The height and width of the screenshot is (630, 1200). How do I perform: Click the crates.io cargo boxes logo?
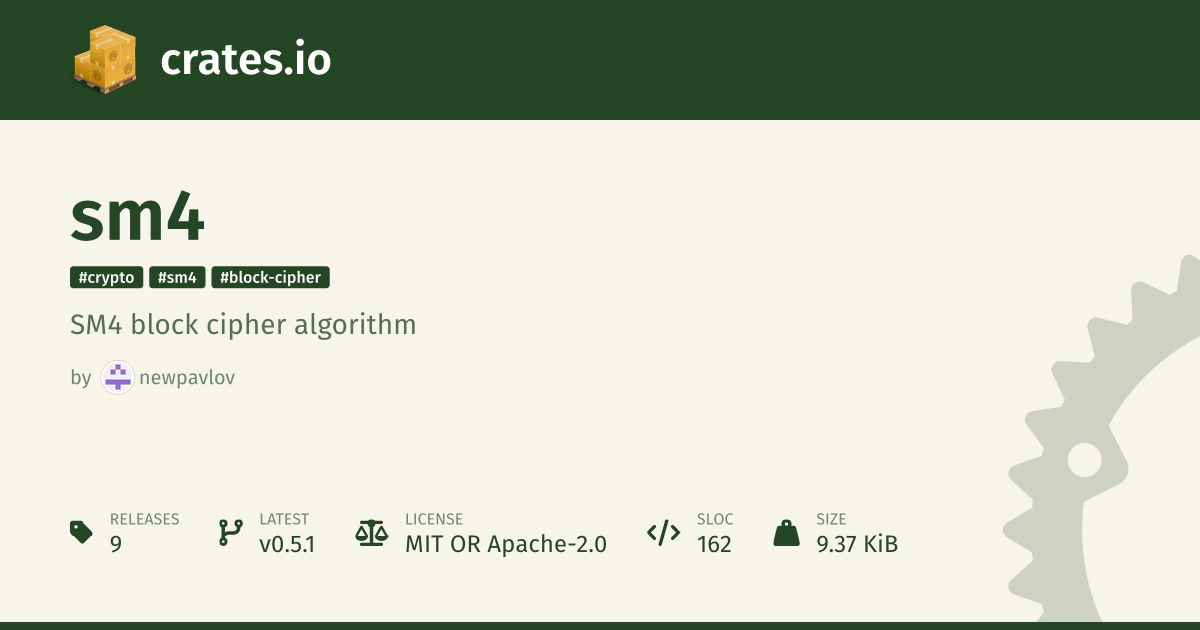point(105,58)
